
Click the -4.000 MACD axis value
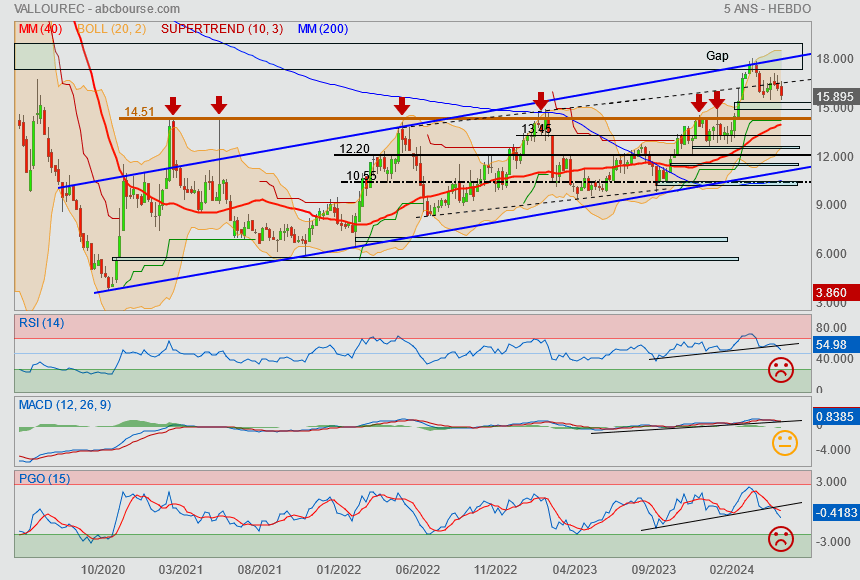click(x=834, y=449)
